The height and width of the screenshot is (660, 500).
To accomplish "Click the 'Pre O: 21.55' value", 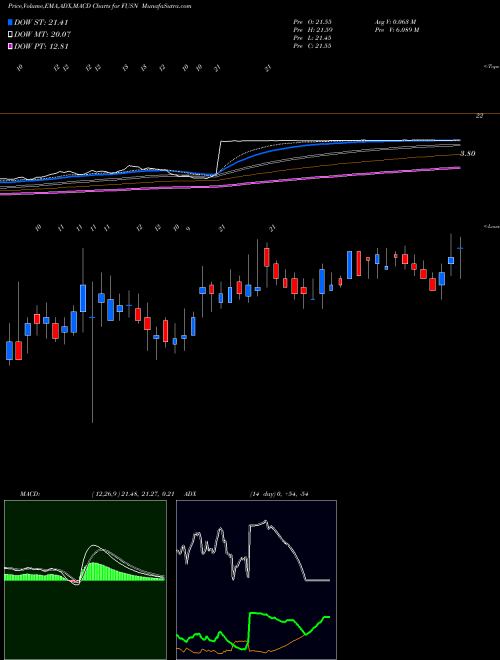I will click(312, 21).
